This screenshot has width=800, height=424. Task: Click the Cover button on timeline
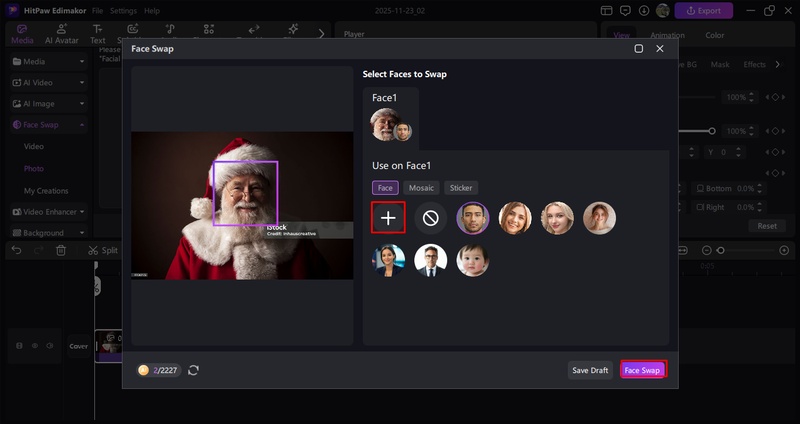(x=79, y=346)
